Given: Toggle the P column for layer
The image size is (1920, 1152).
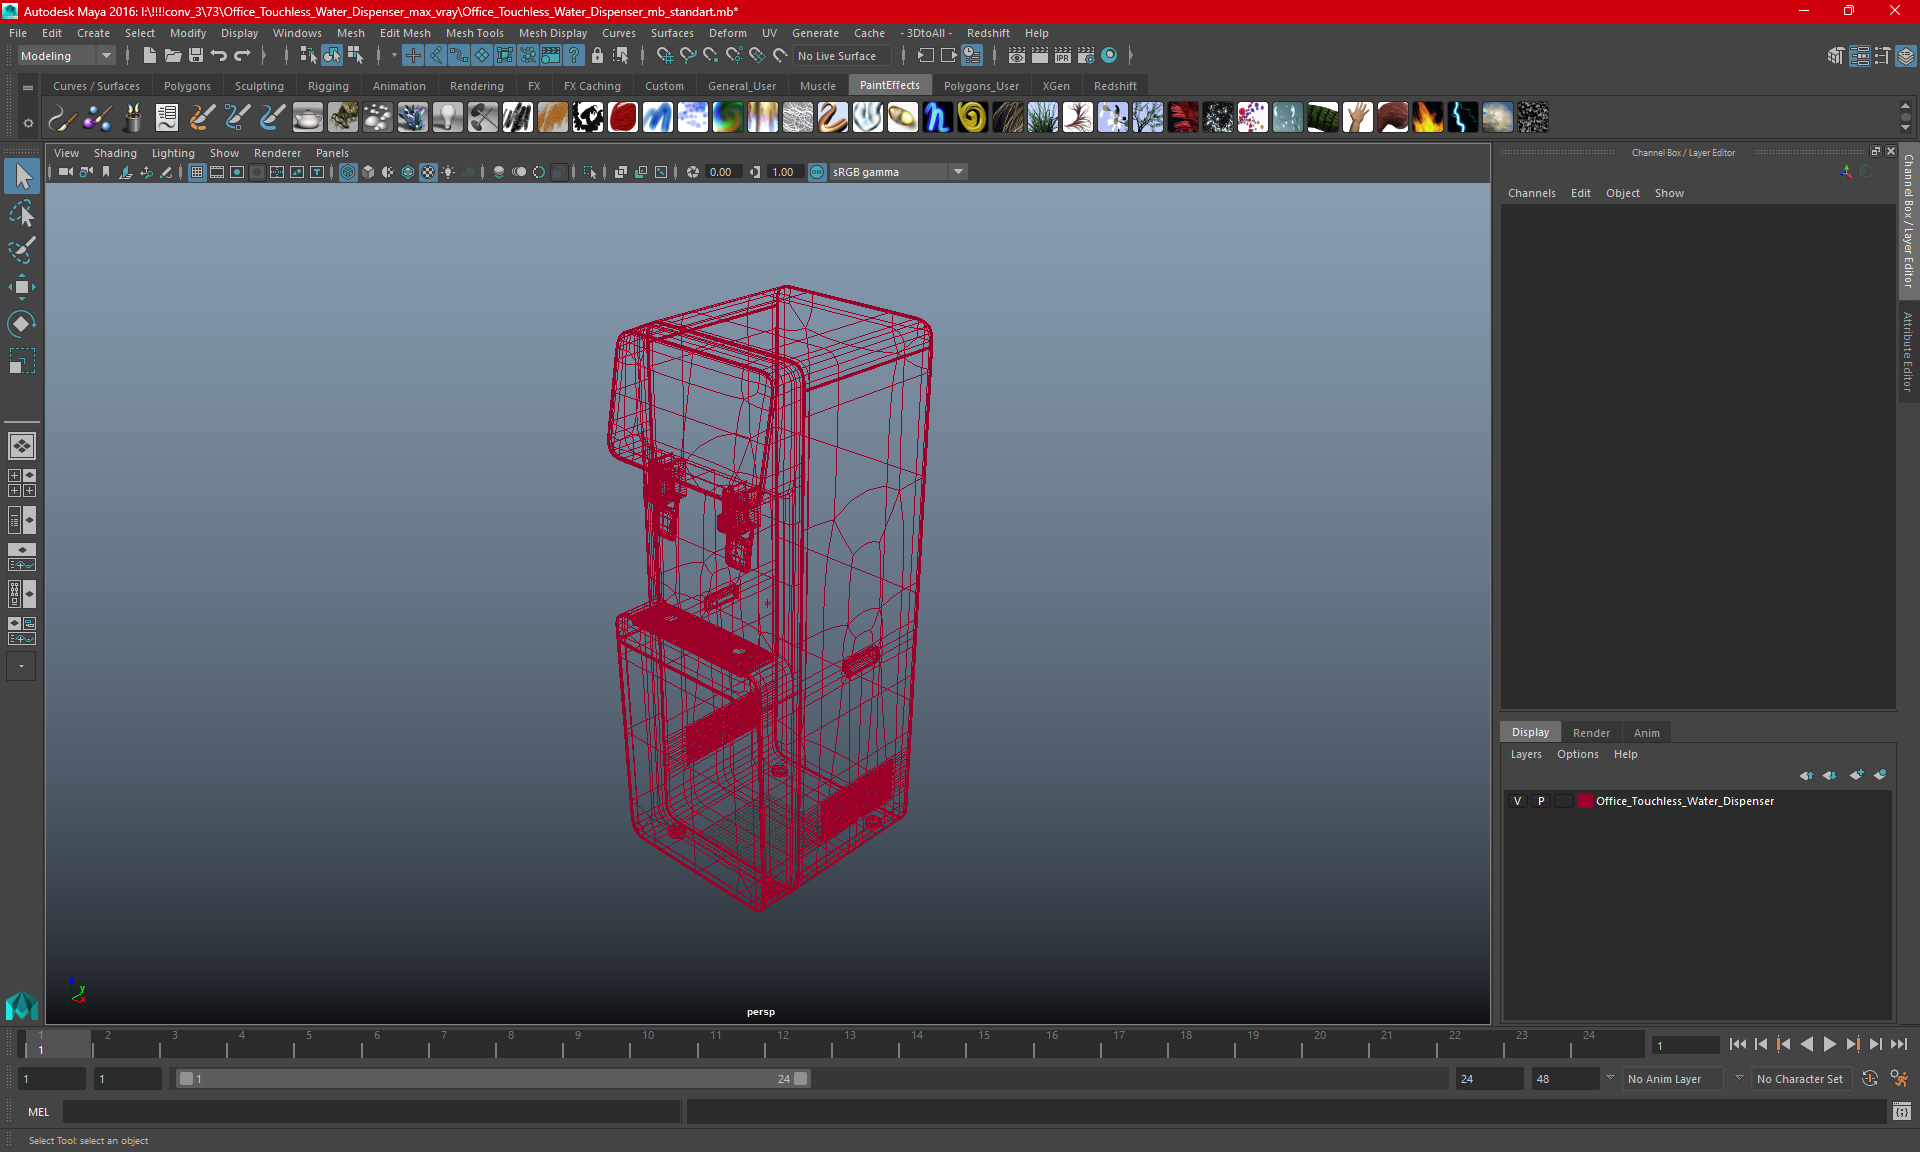Looking at the screenshot, I should coord(1540,800).
